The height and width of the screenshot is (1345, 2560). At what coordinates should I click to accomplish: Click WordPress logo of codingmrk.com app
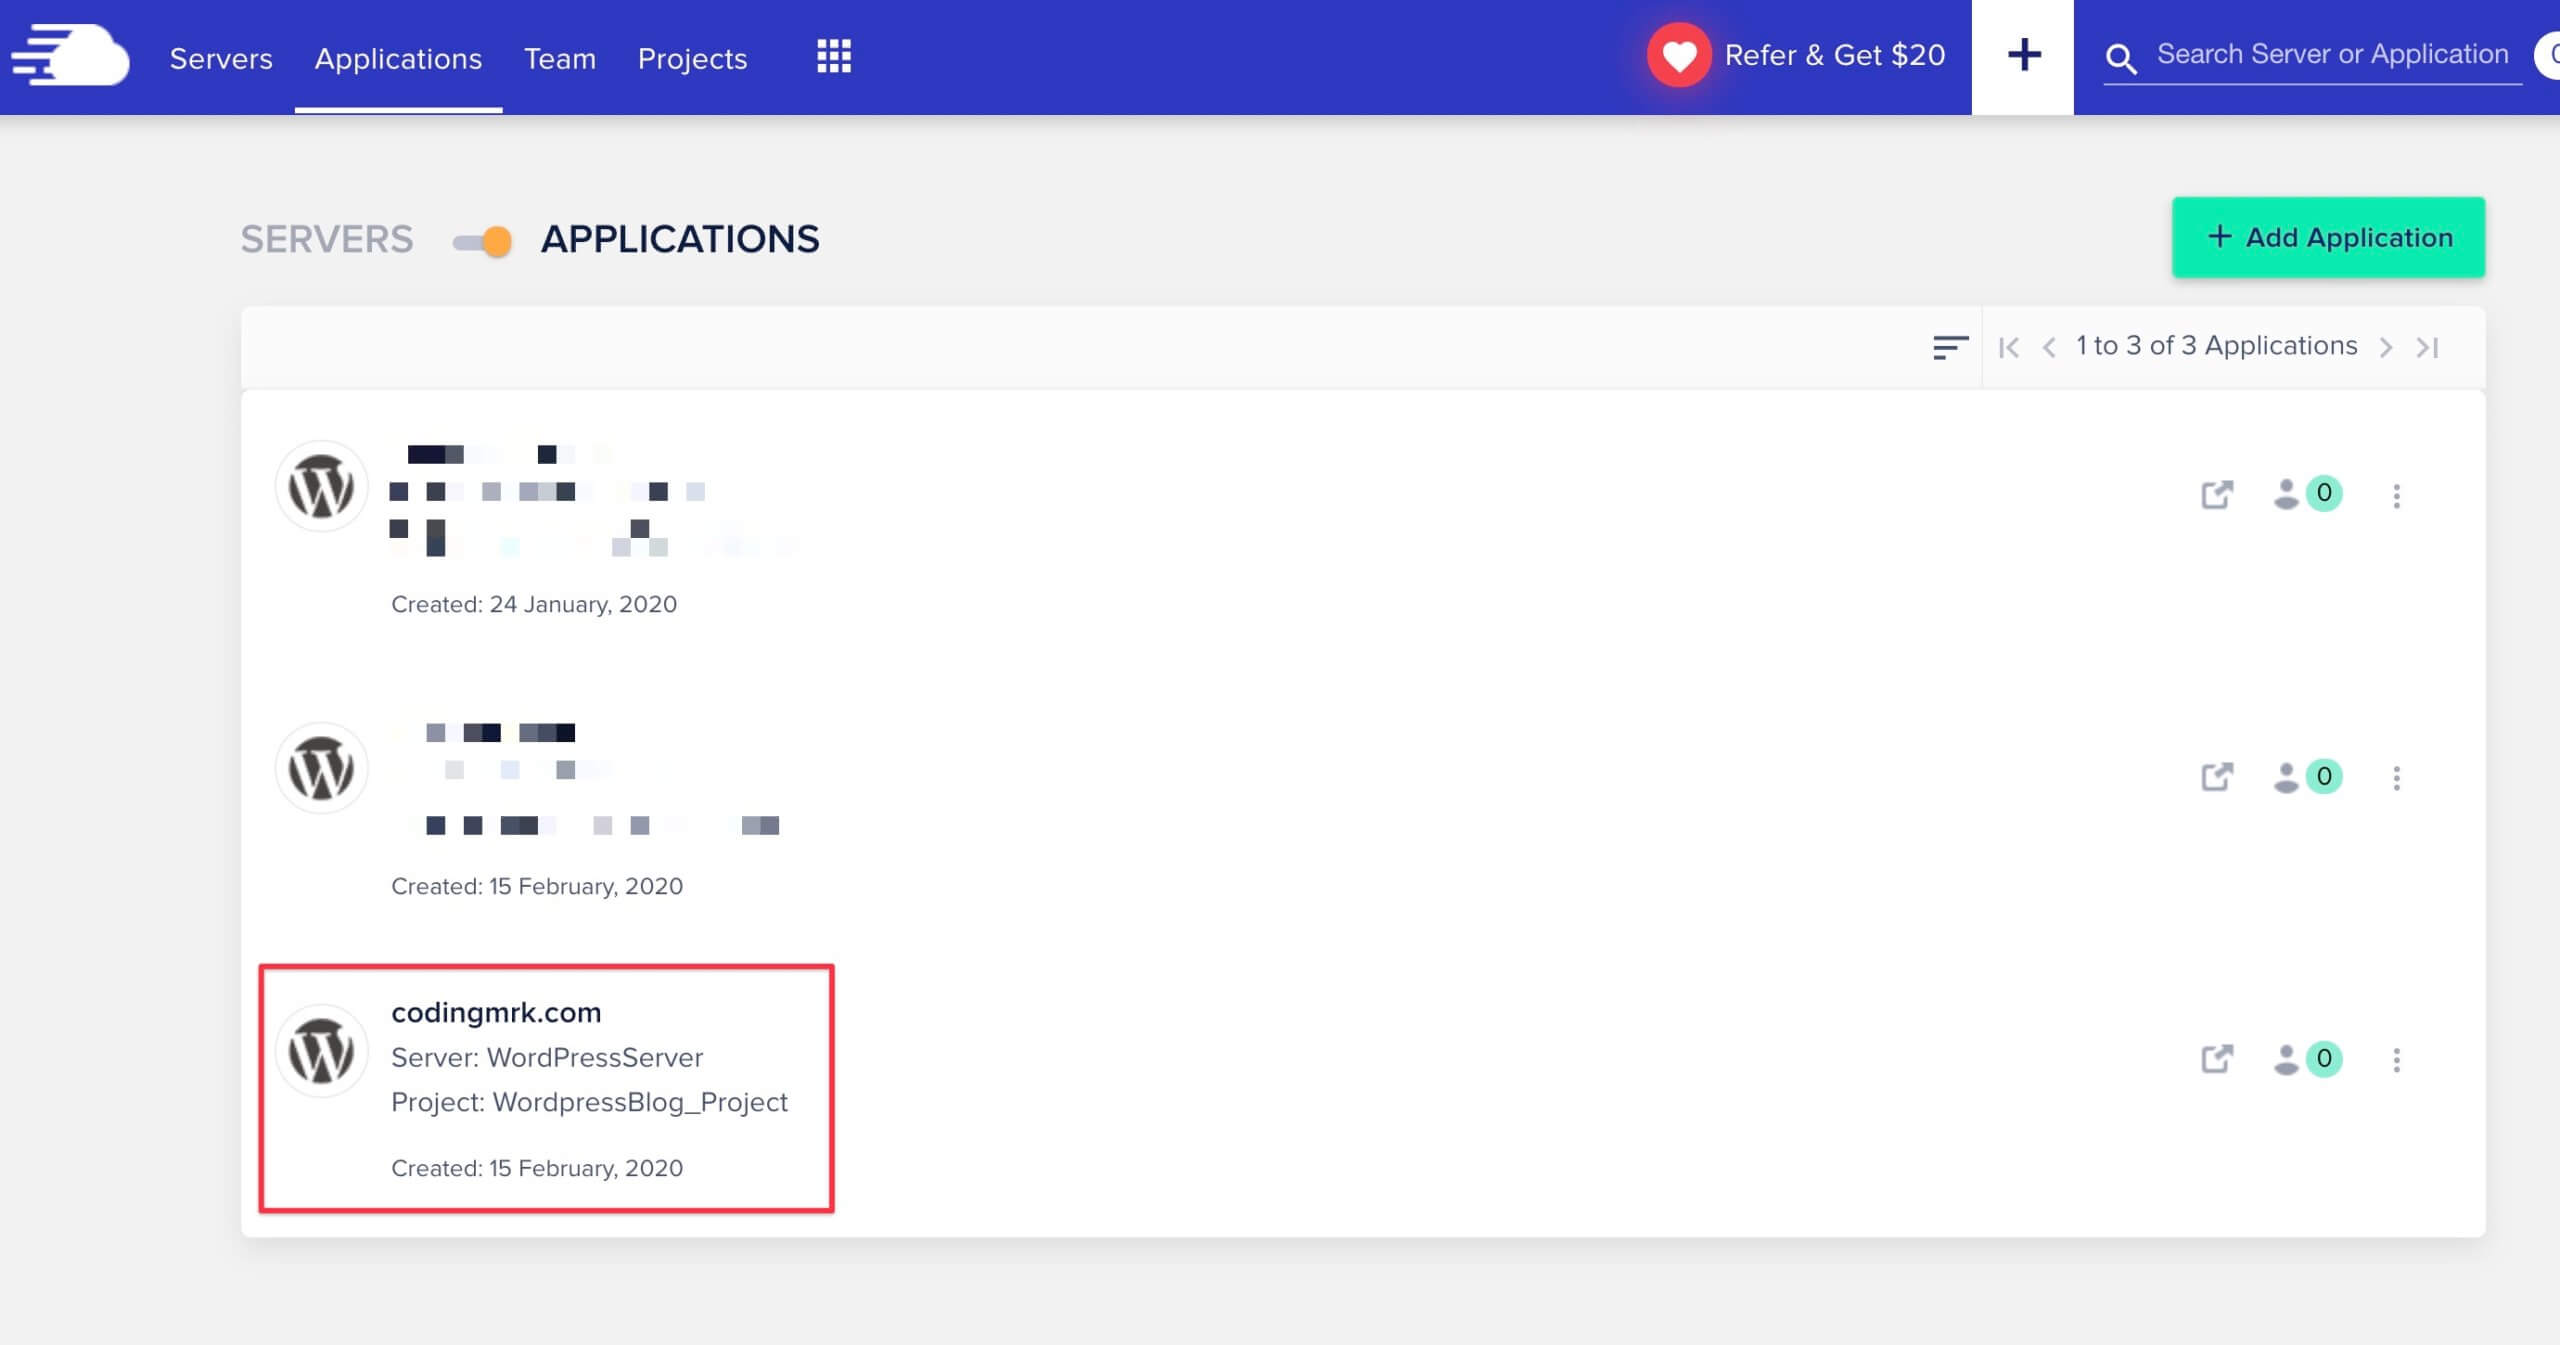pyautogui.click(x=321, y=1051)
